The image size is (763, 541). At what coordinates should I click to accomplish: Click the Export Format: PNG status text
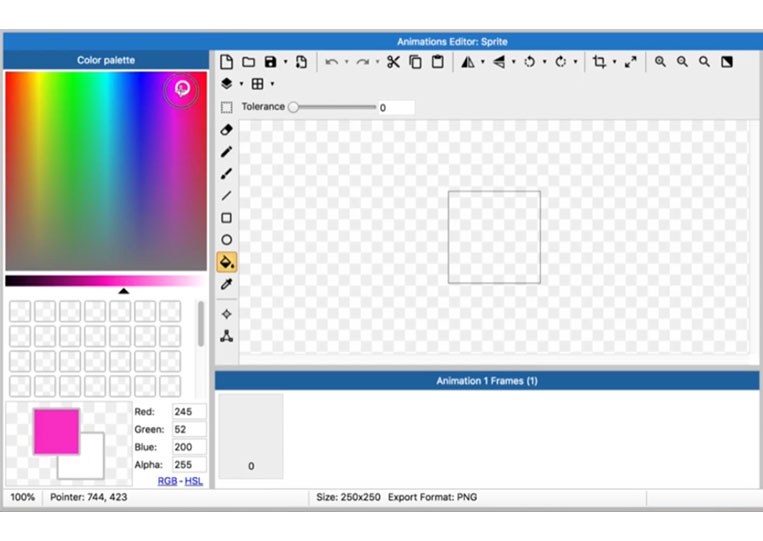point(432,497)
